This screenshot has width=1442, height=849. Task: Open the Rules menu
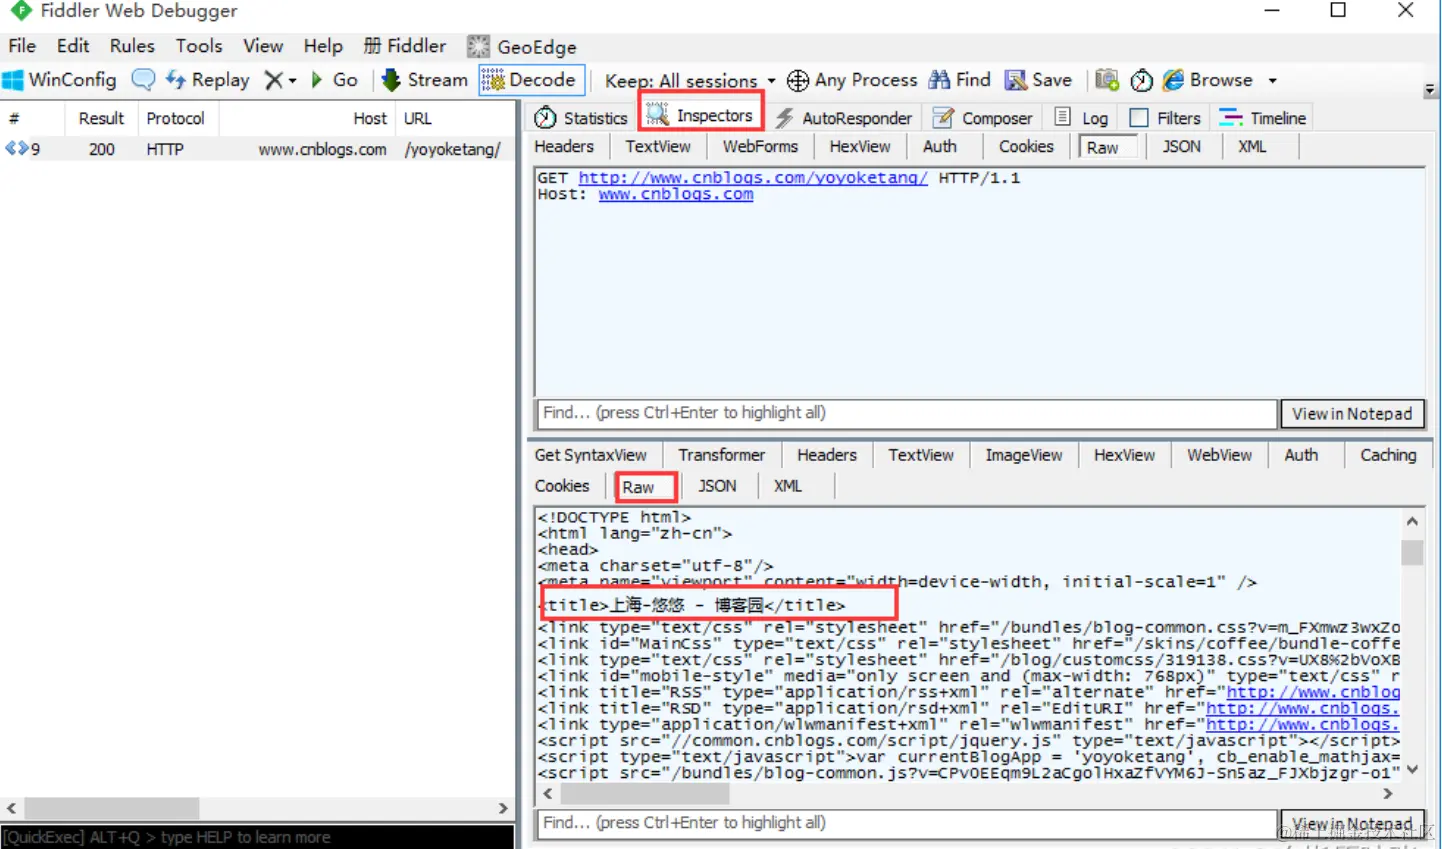(x=132, y=46)
